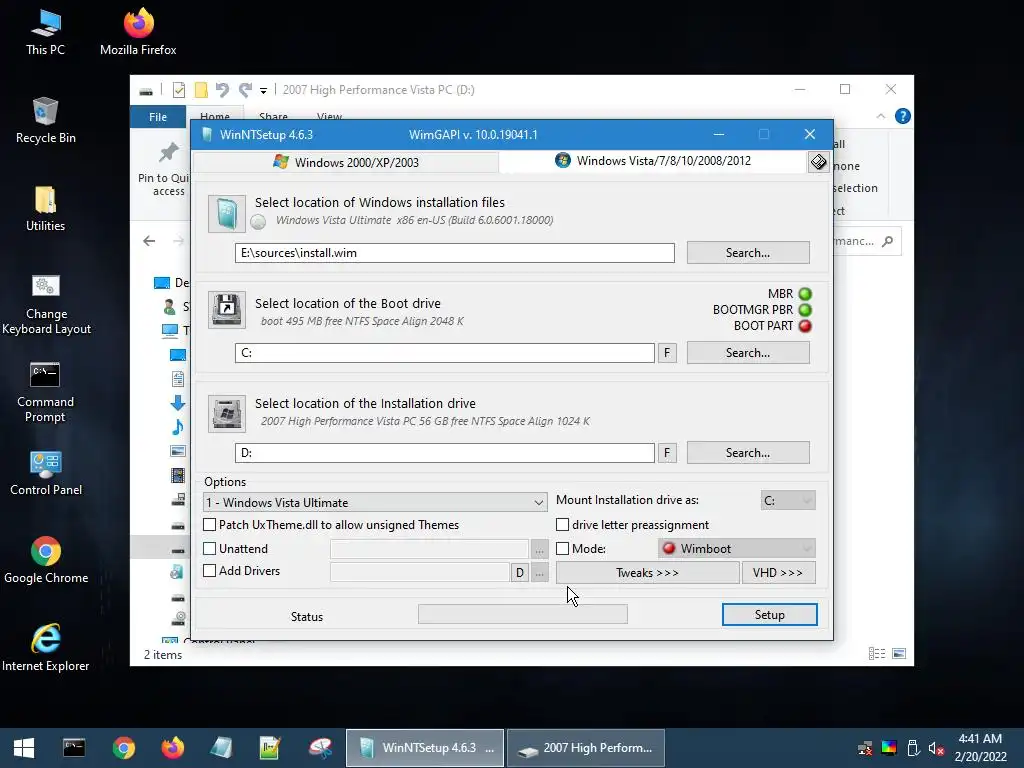1024x768 pixels.
Task: Open Utilities folder on desktop
Action: [45, 209]
